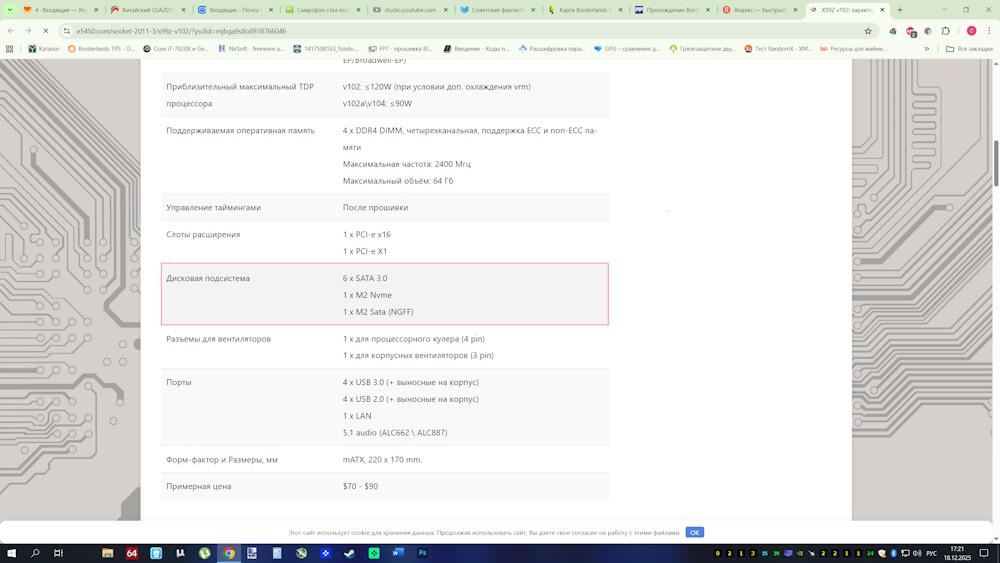This screenshot has height=563, width=1000.
Task: Click the browser forward arrow
Action: click(28, 31)
